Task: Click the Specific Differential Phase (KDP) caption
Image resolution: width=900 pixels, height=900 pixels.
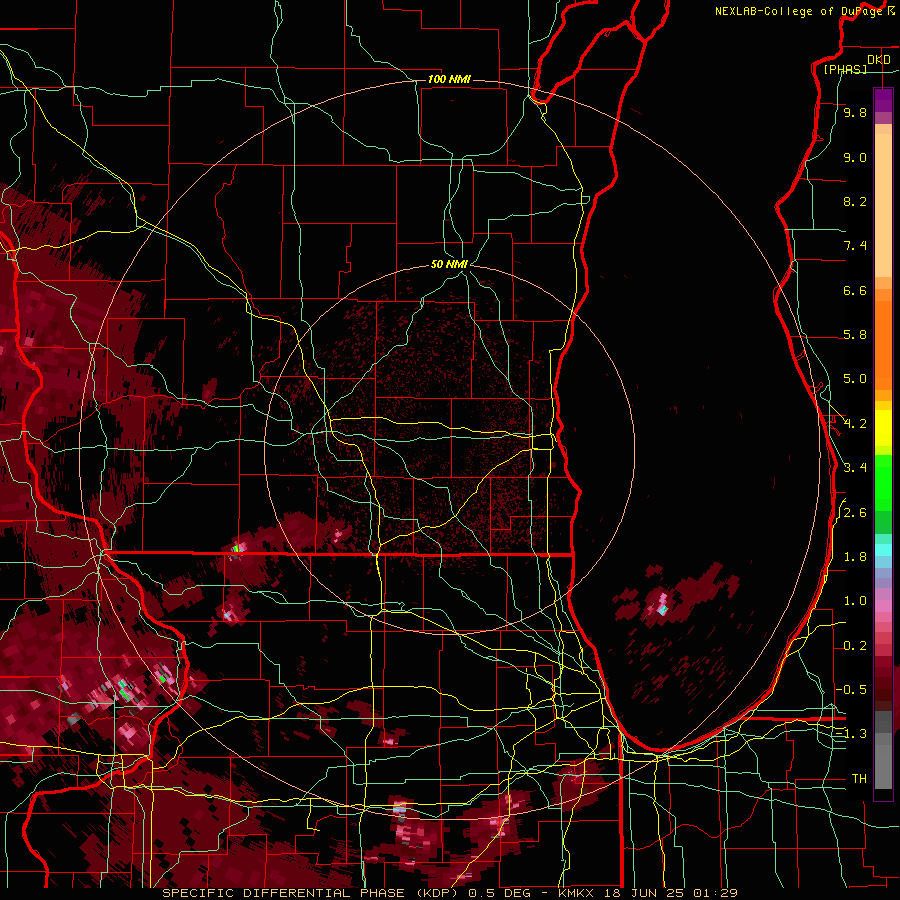Action: (309, 893)
